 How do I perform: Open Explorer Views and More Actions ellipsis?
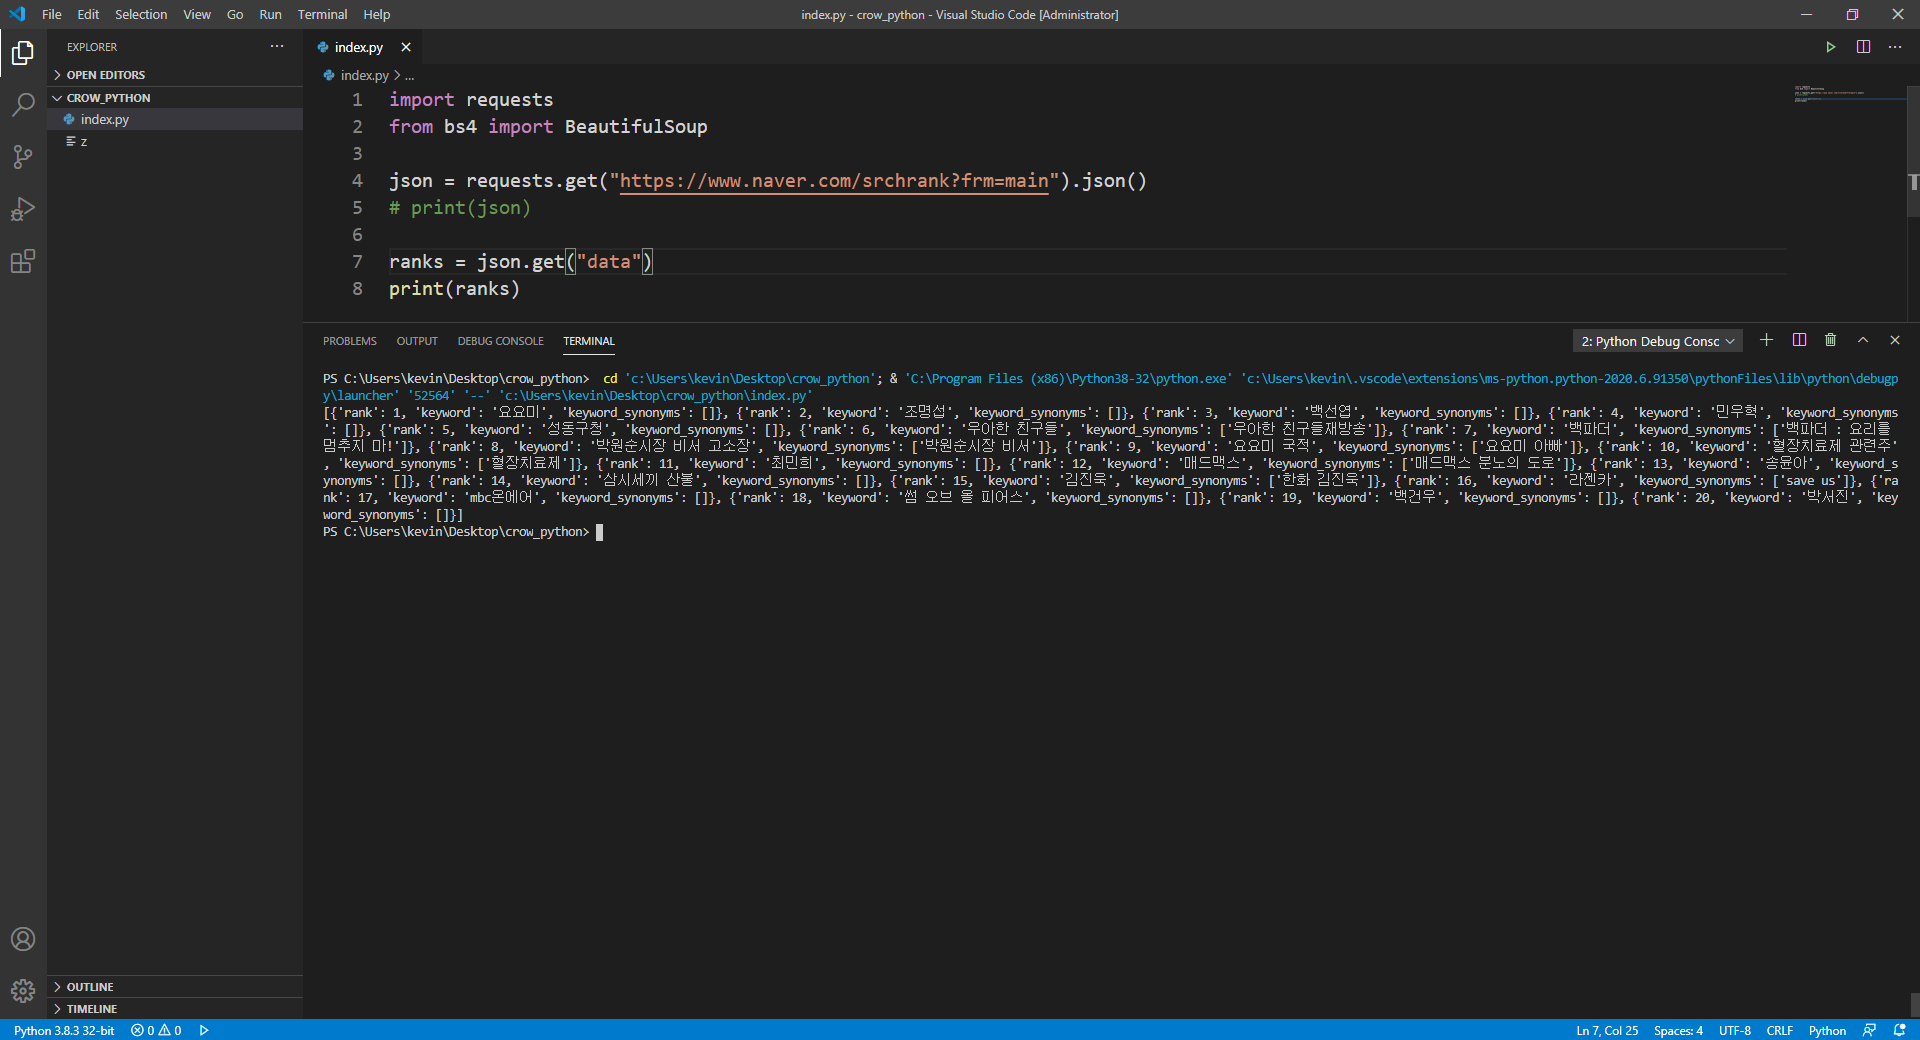pyautogui.click(x=277, y=47)
